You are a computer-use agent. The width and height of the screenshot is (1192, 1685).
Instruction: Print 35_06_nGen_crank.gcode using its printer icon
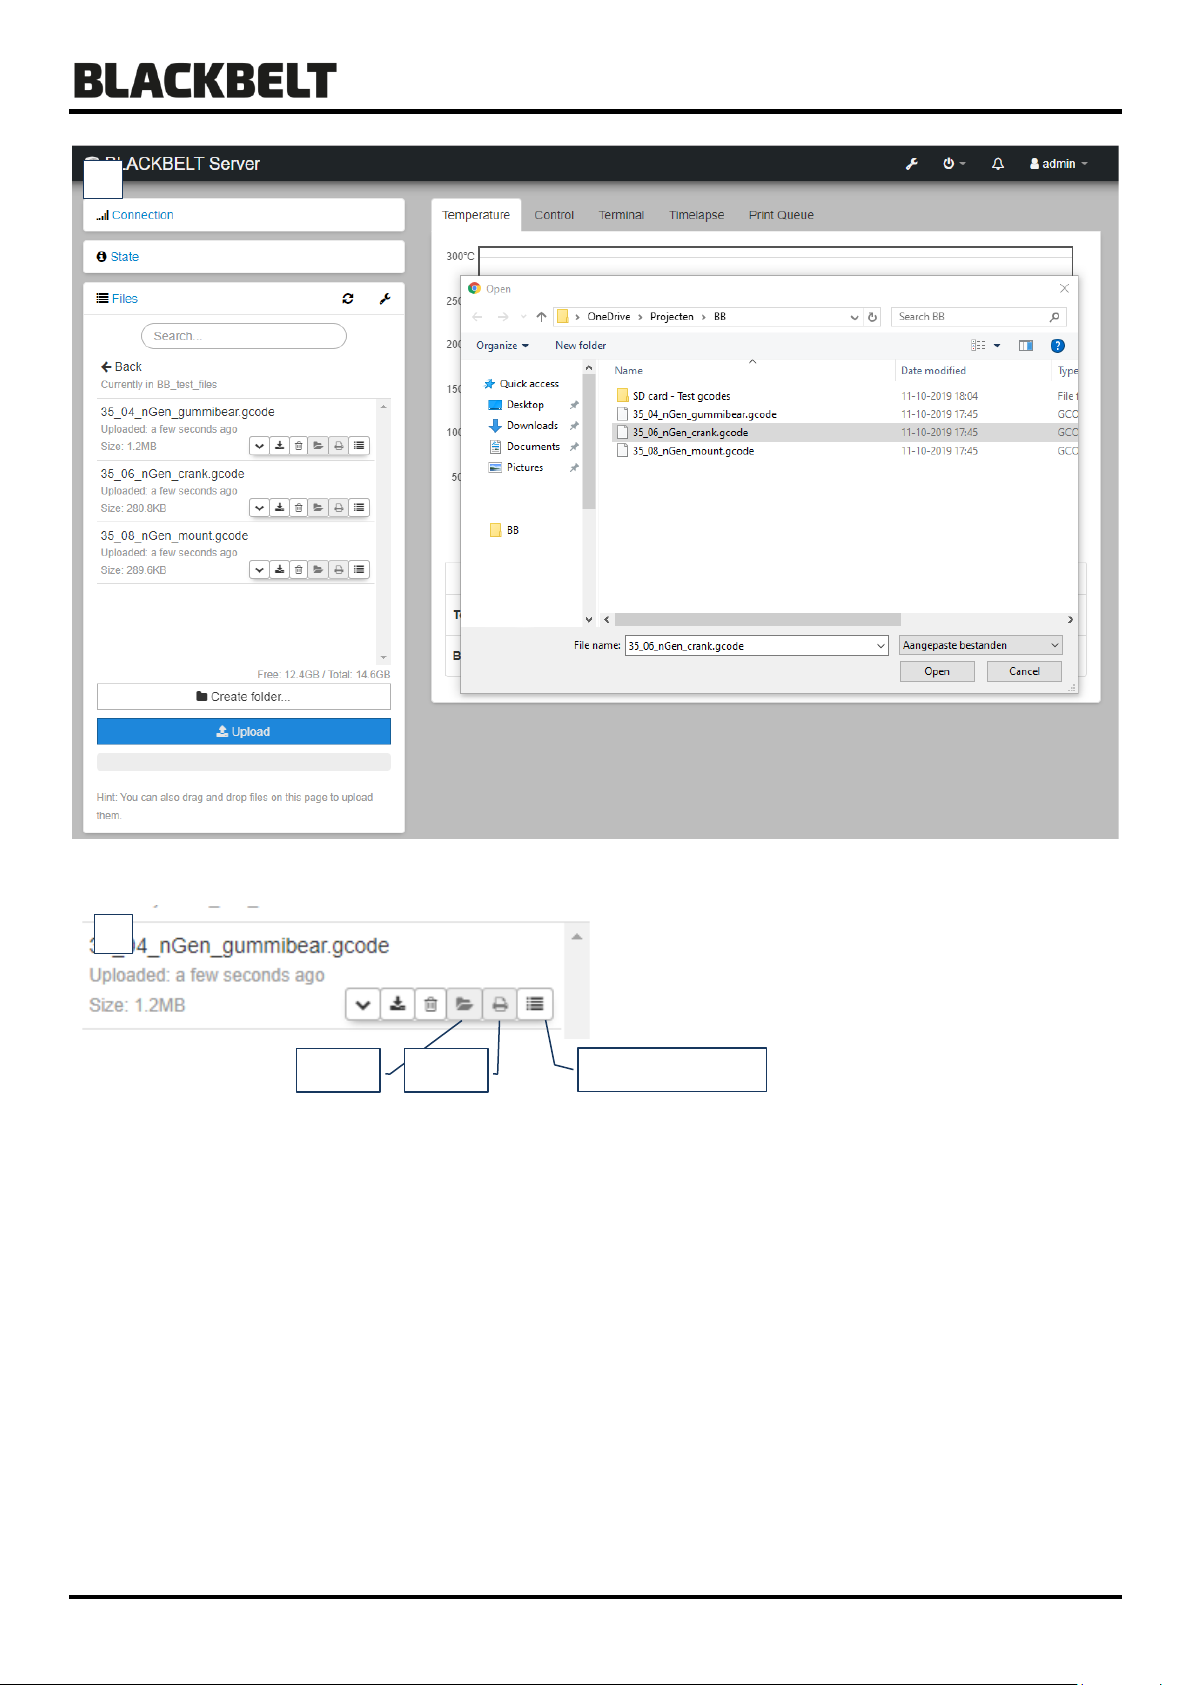[339, 508]
